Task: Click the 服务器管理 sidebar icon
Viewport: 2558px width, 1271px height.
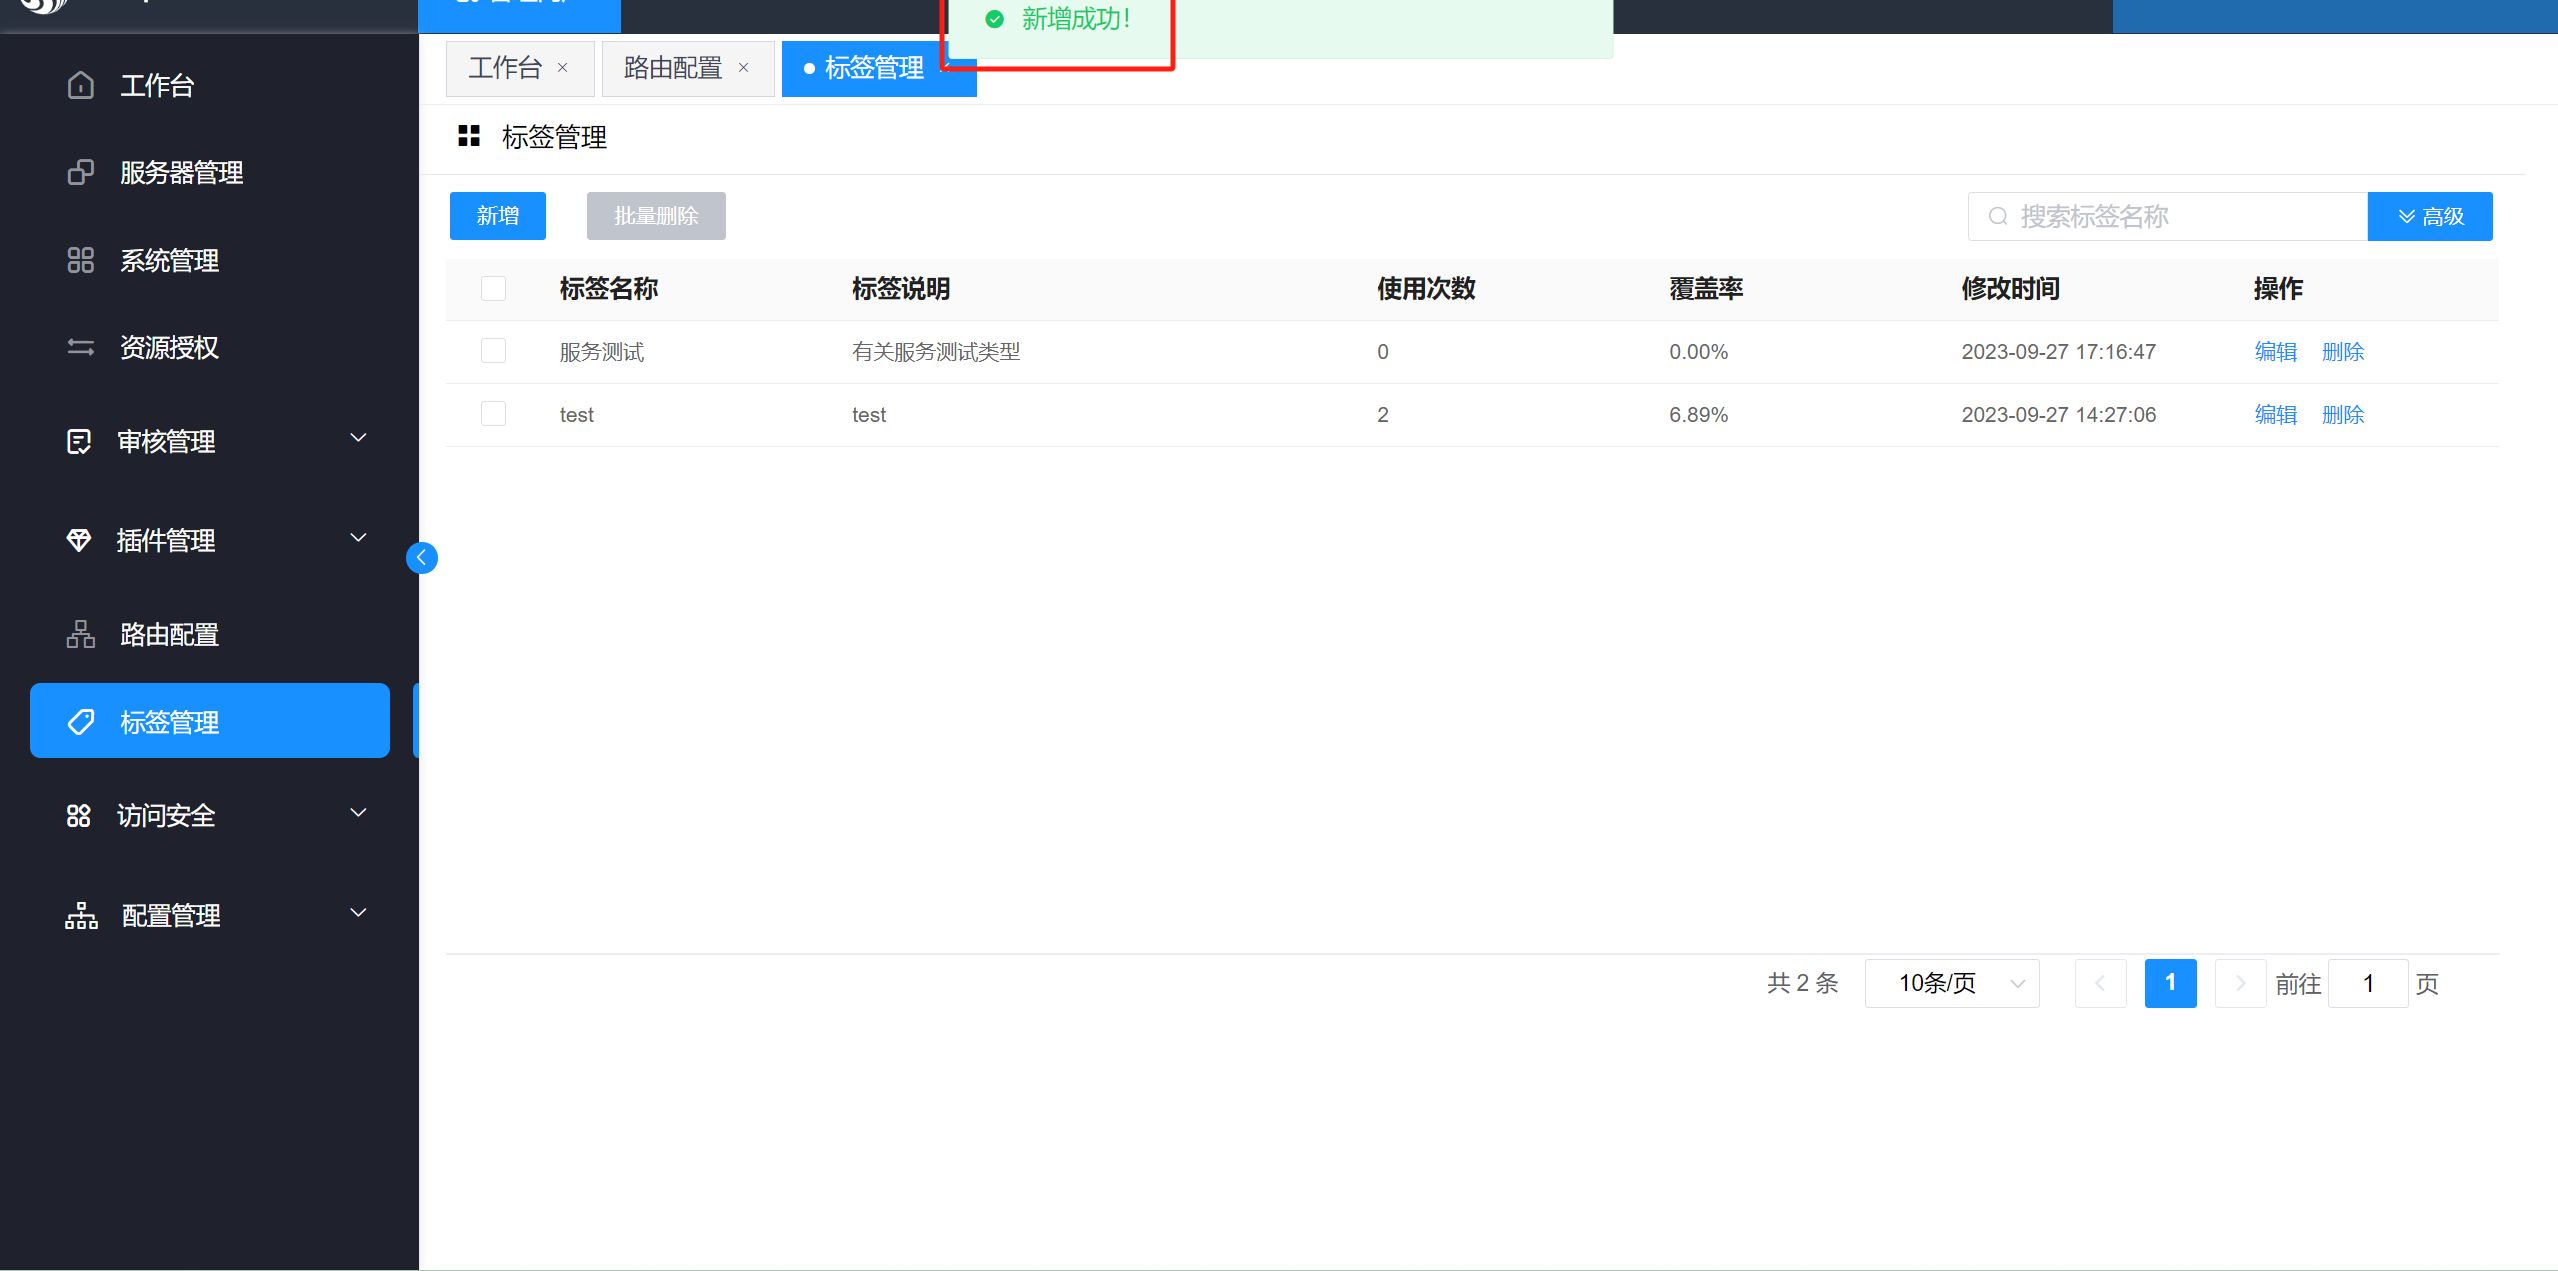Action: (x=81, y=173)
